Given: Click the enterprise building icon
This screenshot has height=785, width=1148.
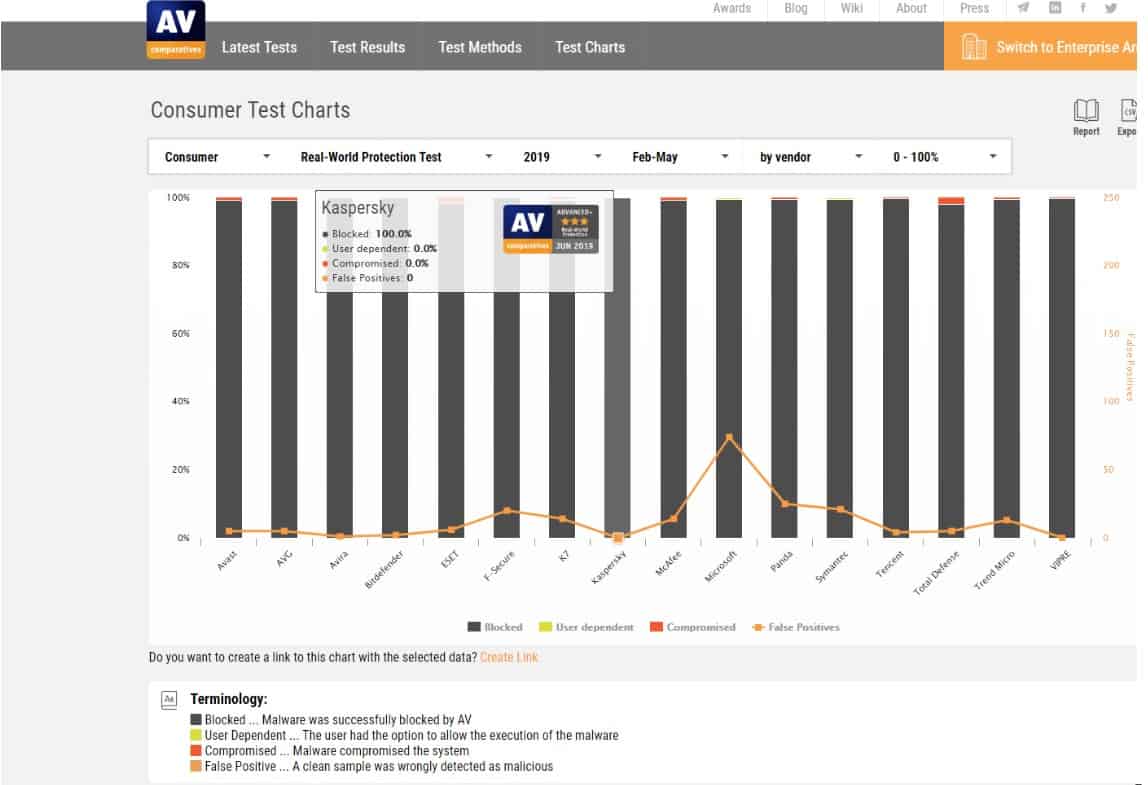Looking at the screenshot, I should pos(973,47).
